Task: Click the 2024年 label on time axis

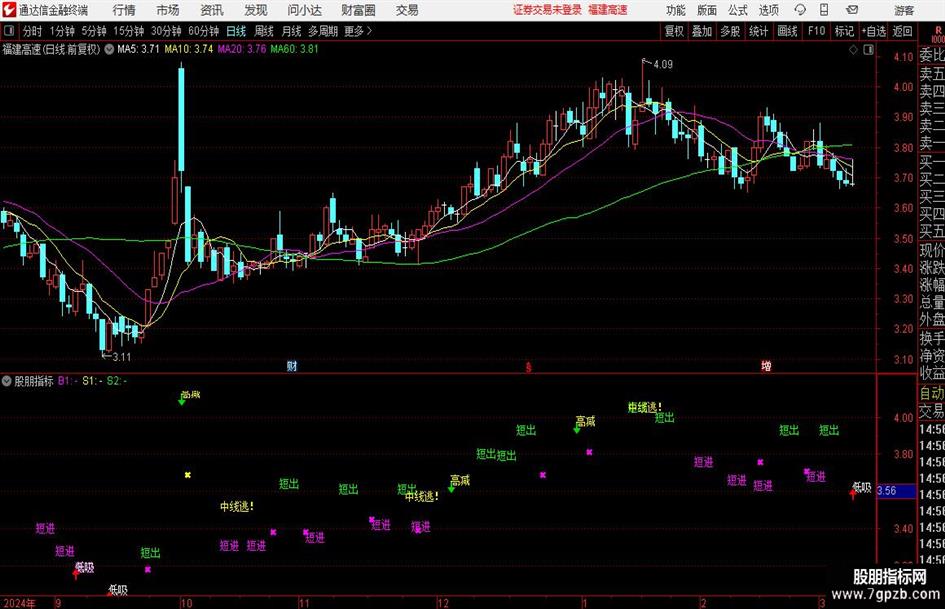Action: pos(19,603)
